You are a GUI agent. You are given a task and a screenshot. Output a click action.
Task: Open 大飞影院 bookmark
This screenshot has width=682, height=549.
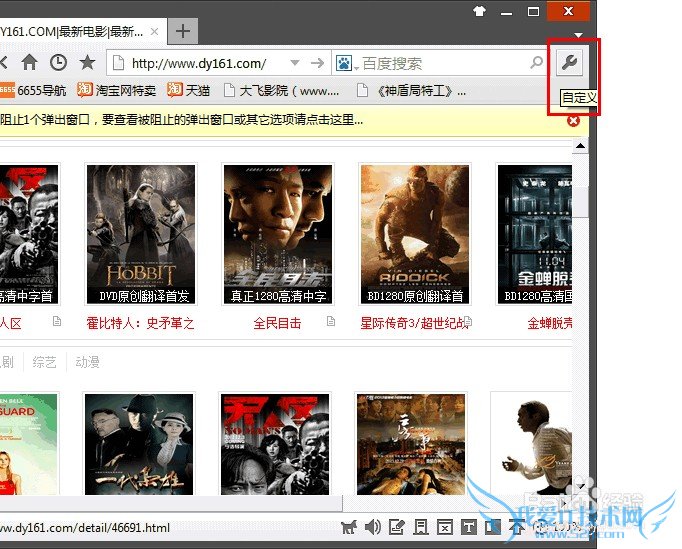[x=282, y=90]
